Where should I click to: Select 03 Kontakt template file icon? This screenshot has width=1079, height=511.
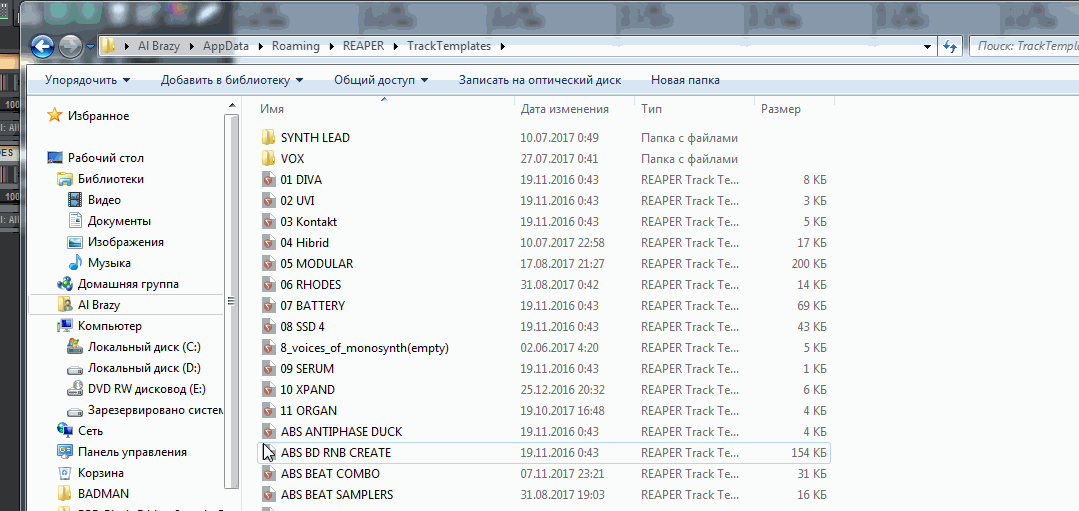268,221
